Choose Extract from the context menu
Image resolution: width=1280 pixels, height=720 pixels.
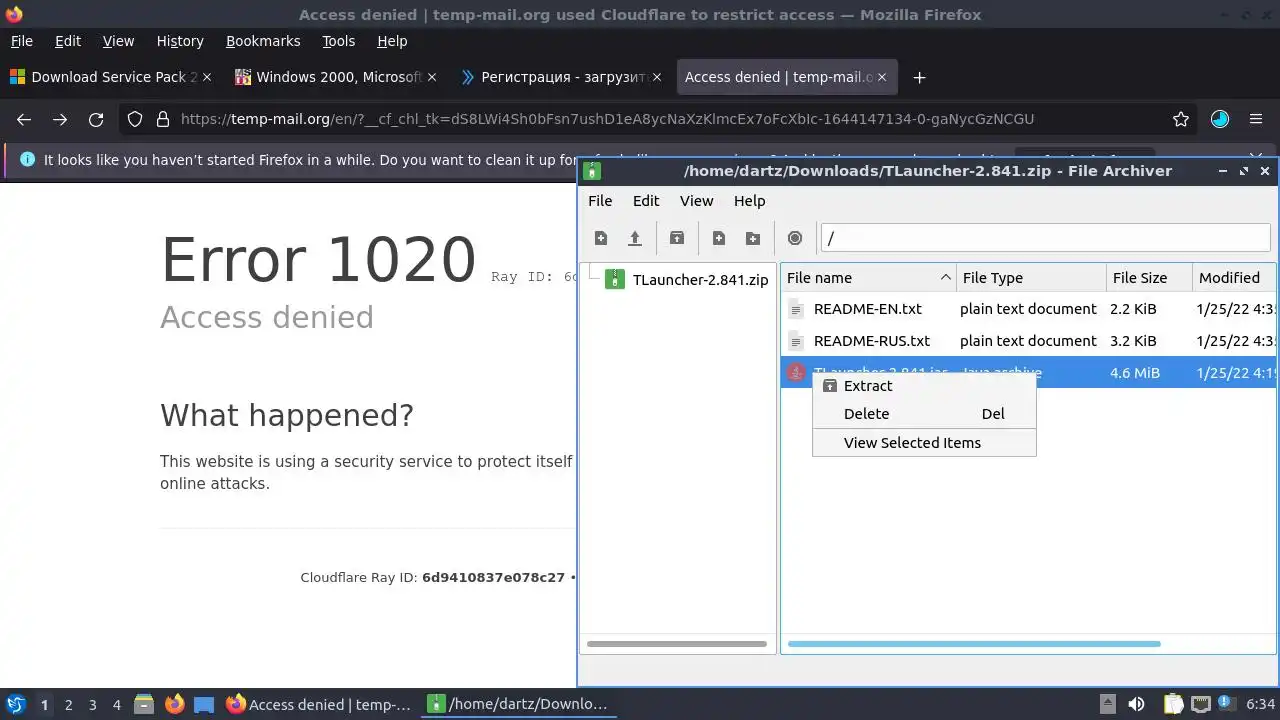924,385
